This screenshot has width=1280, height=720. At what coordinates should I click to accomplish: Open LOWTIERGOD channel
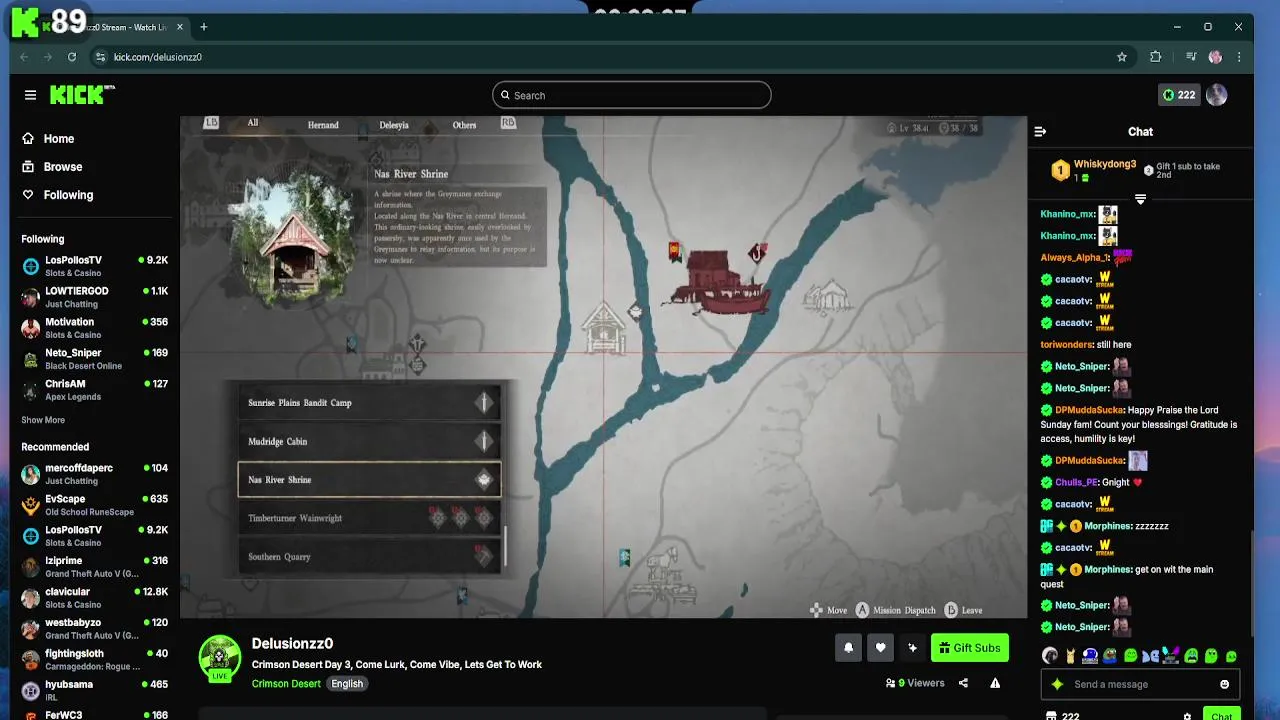pos(95,297)
